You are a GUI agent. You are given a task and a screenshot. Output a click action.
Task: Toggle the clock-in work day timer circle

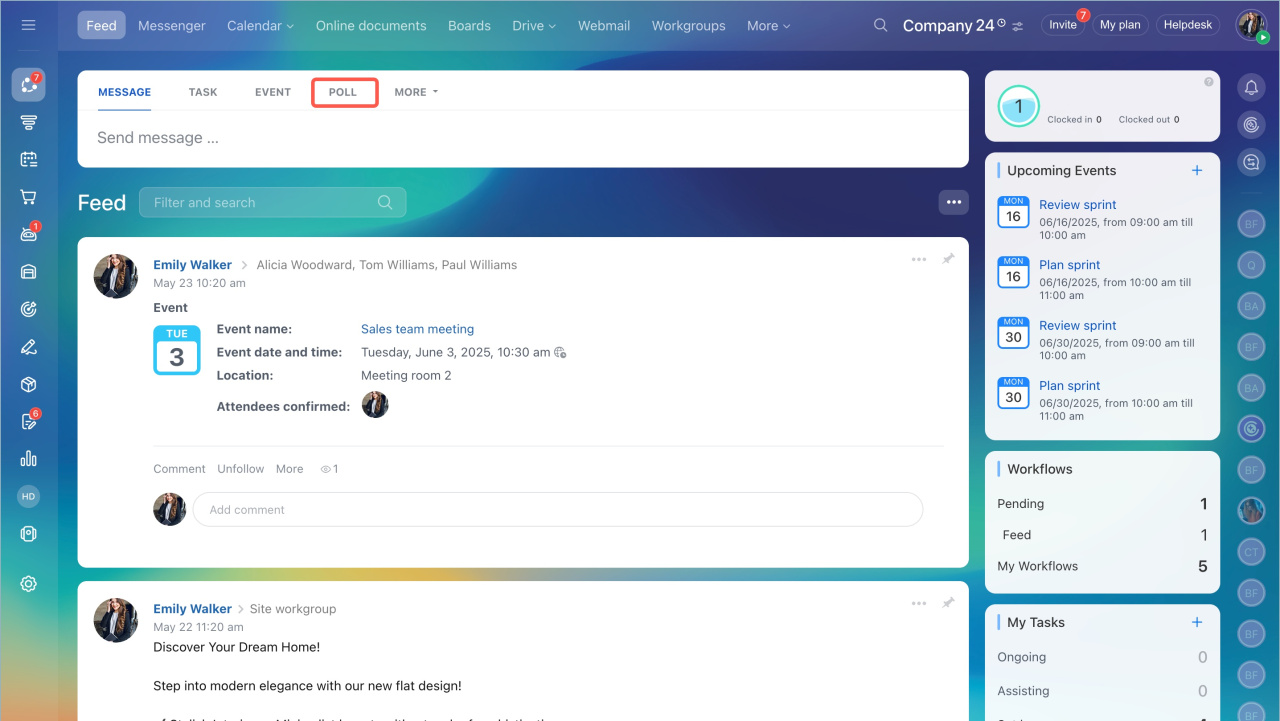point(1019,106)
